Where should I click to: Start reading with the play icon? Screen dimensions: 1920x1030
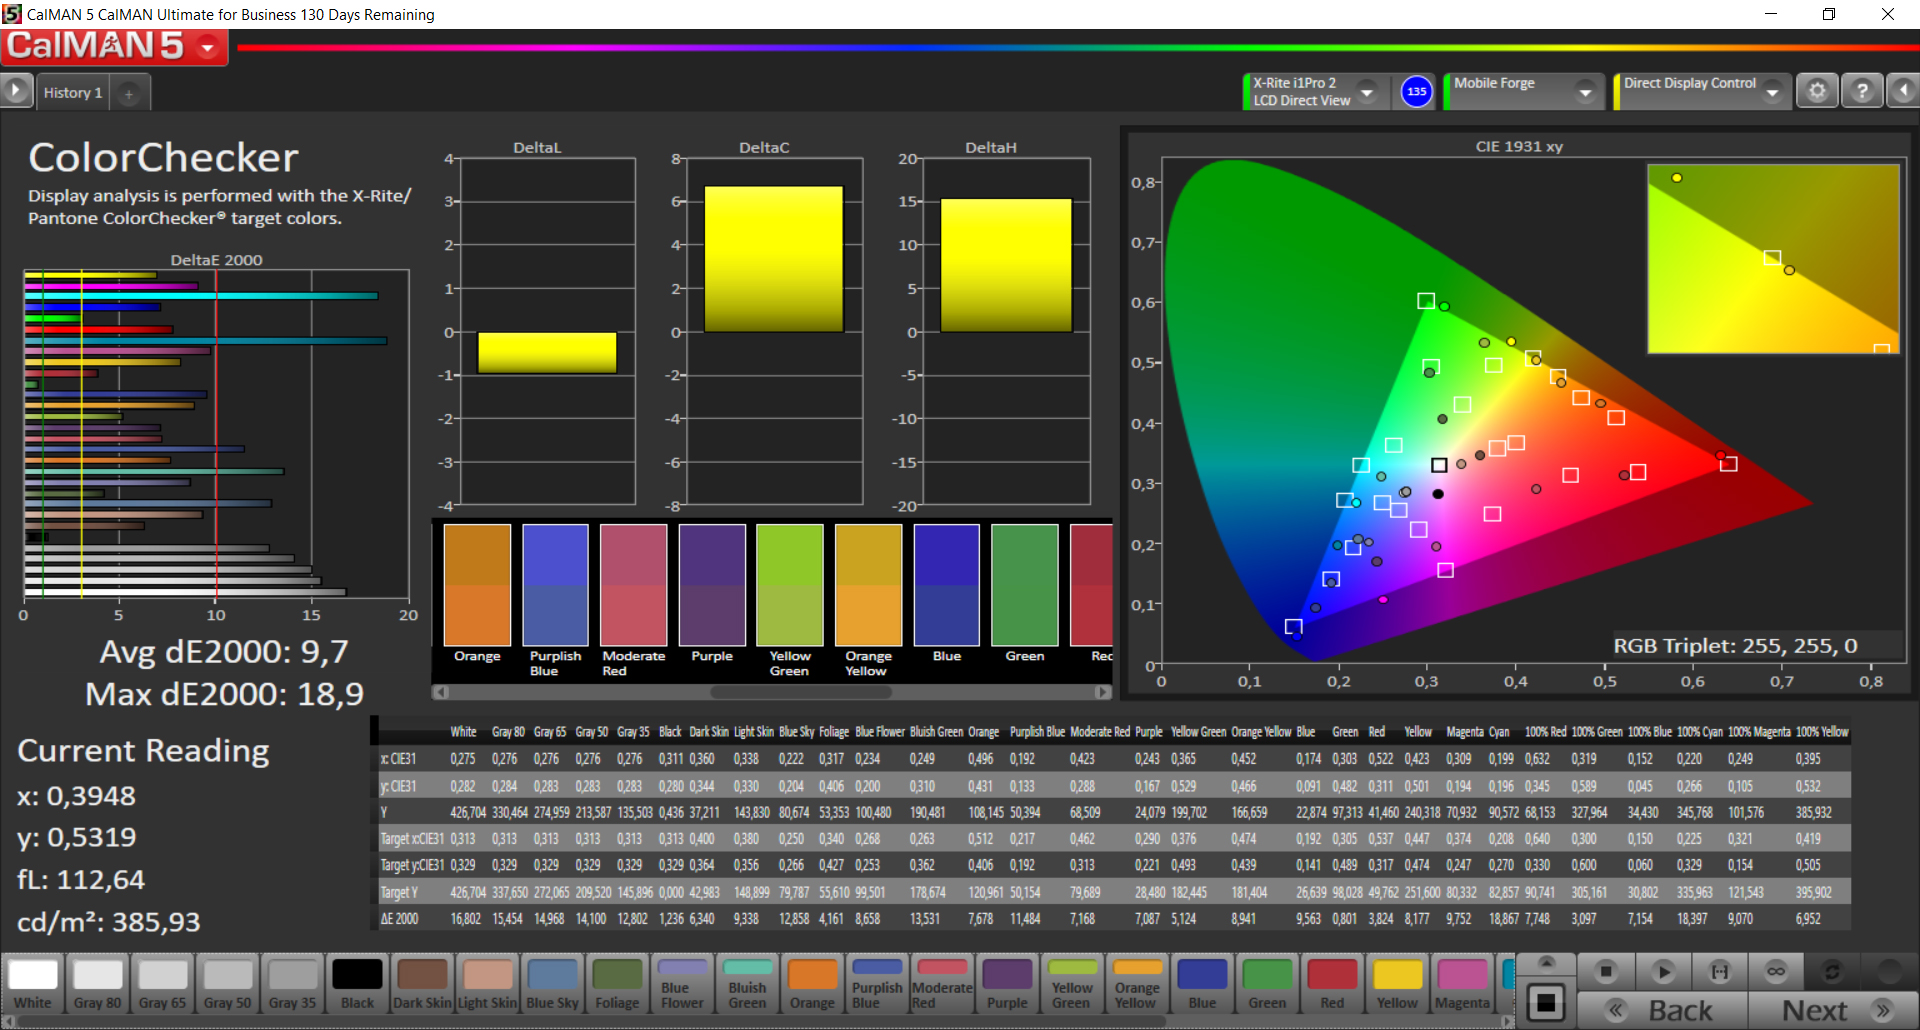pyautogui.click(x=1663, y=971)
